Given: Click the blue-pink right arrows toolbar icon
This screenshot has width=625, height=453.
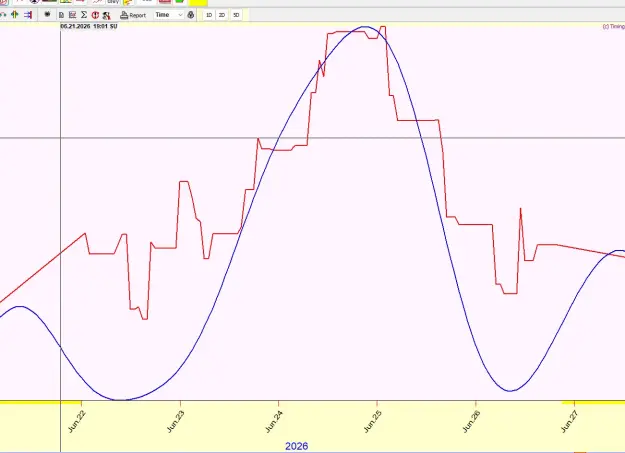Looking at the screenshot, I should tap(28, 15).
